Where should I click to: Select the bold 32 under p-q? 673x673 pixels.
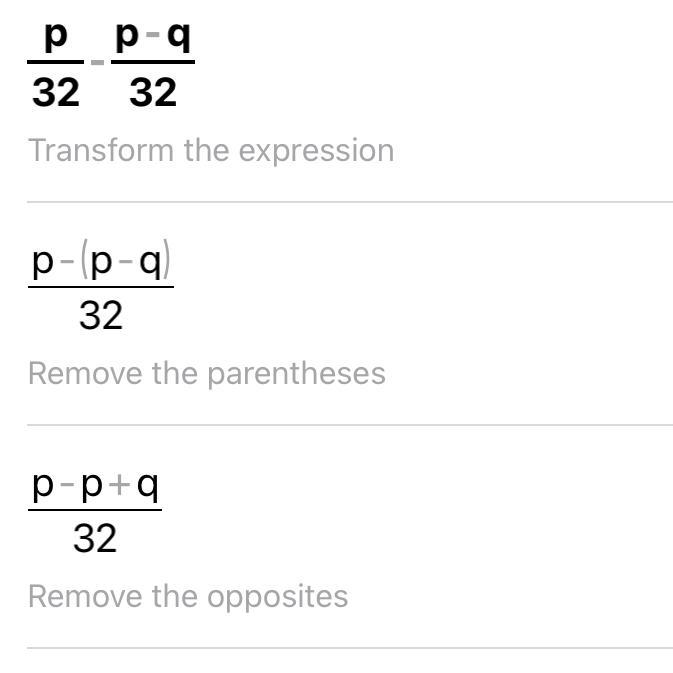coord(153,92)
